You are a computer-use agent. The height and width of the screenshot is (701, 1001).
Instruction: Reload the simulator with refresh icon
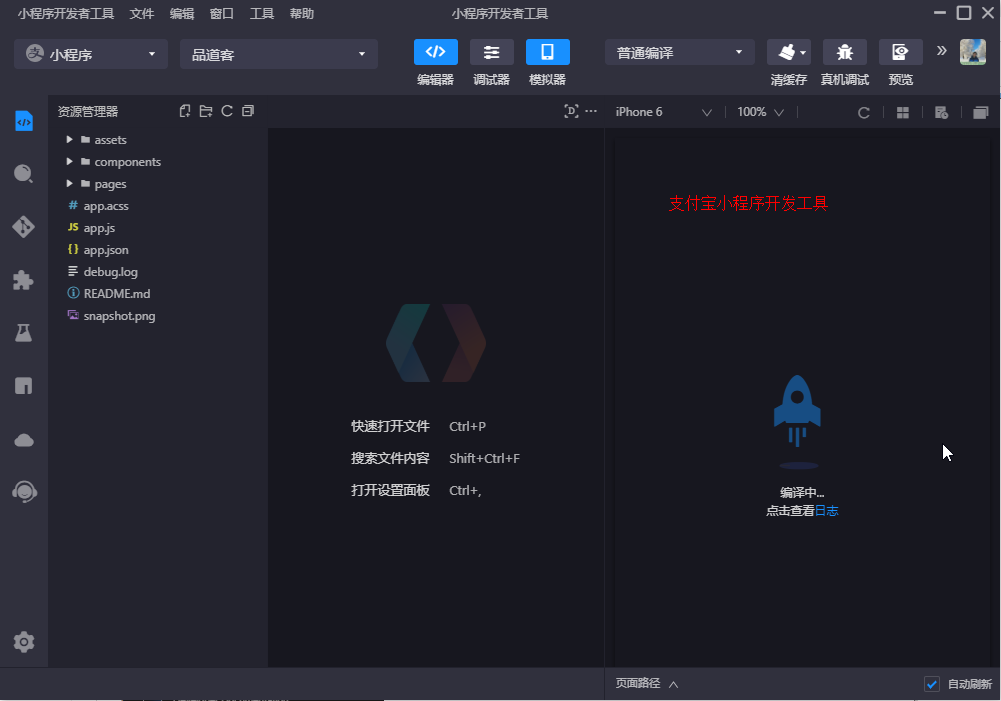pos(864,113)
